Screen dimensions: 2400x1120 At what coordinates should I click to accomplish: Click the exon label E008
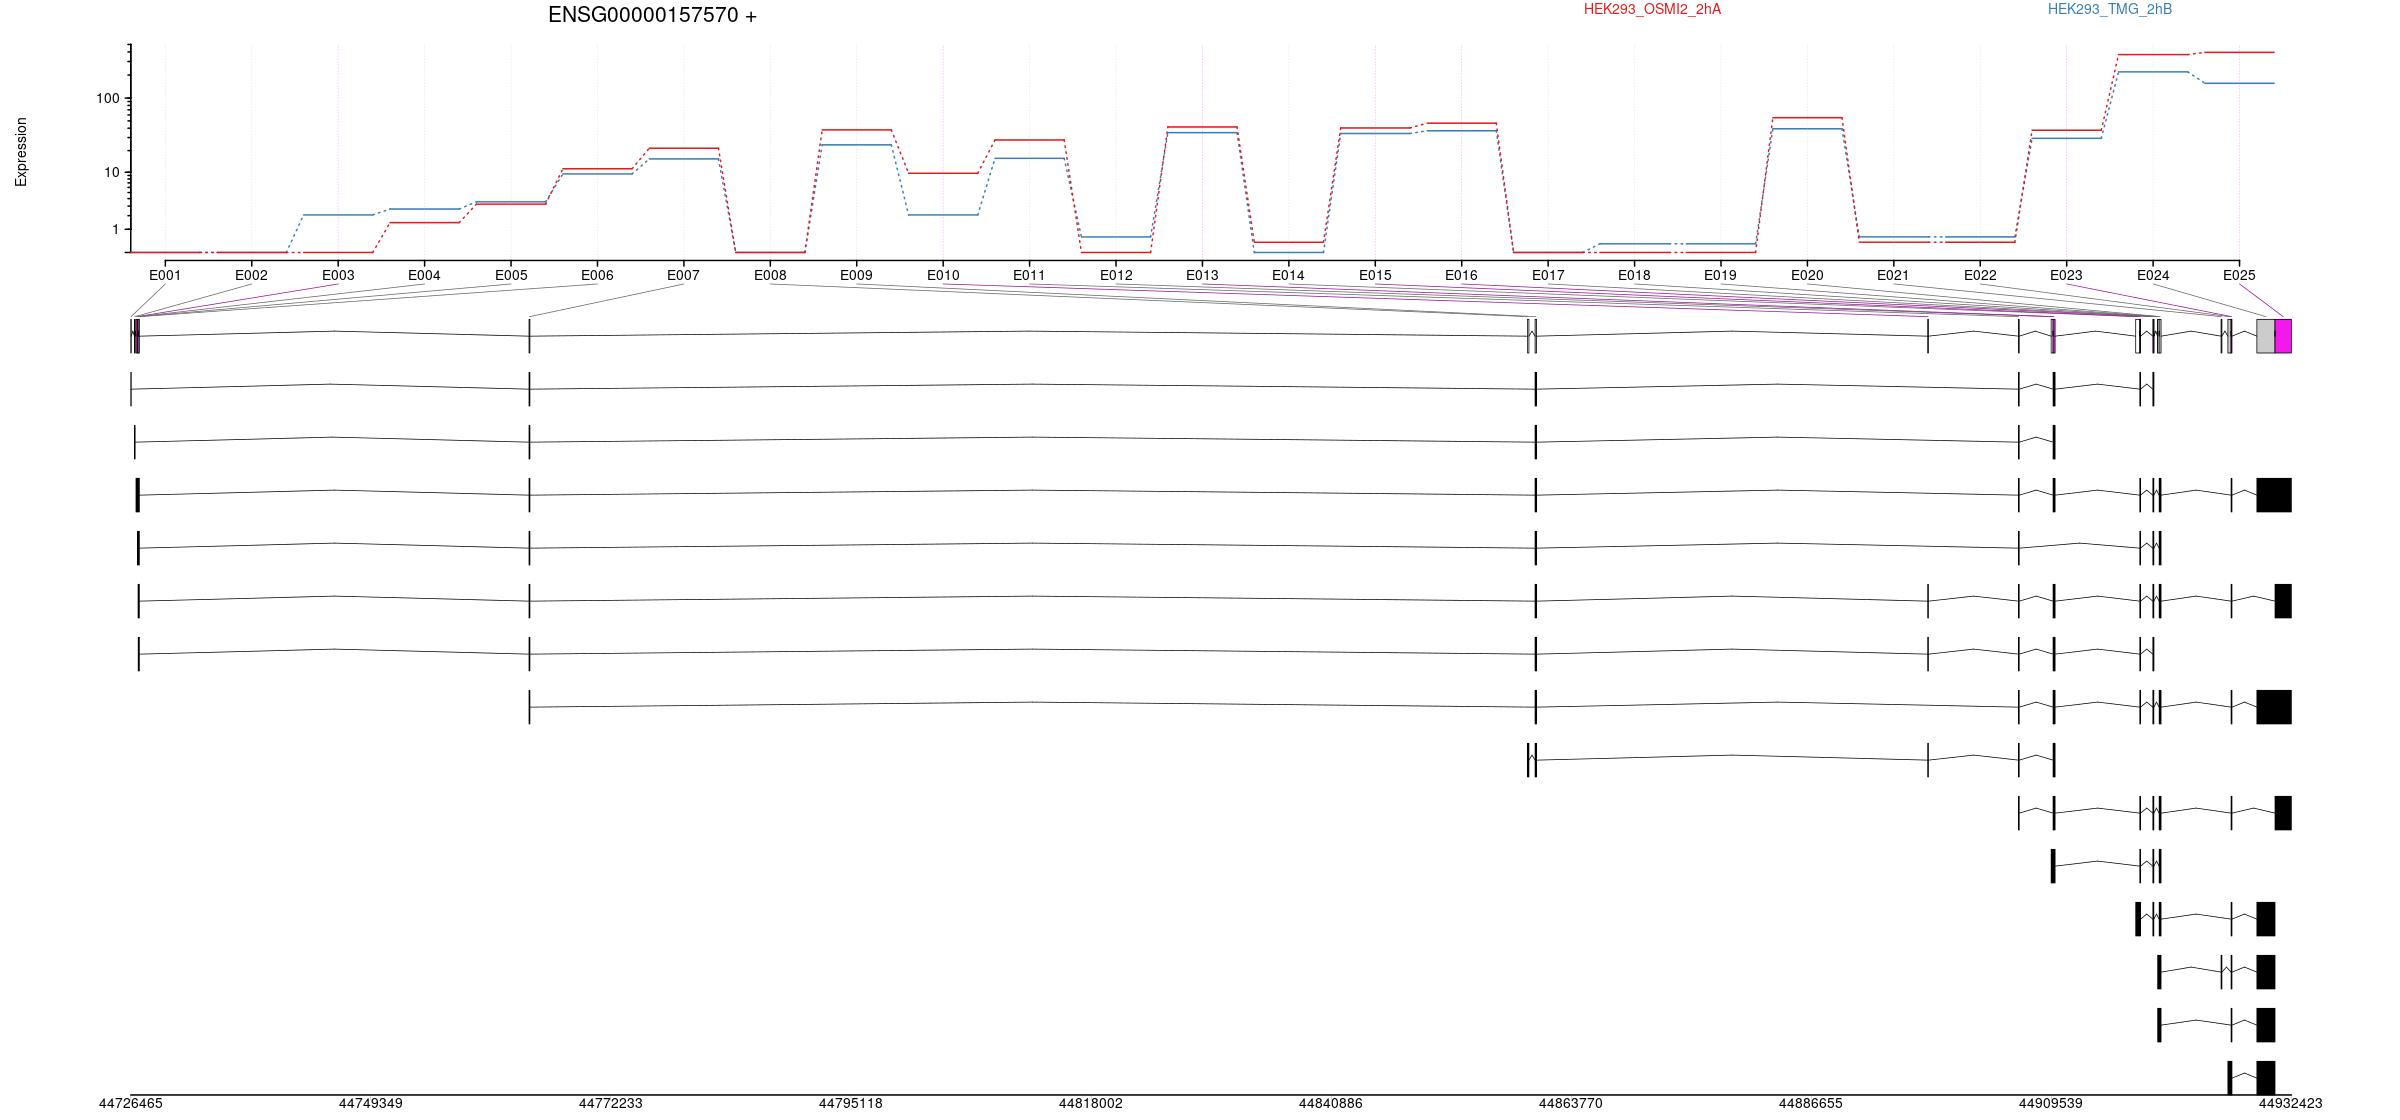(x=770, y=275)
